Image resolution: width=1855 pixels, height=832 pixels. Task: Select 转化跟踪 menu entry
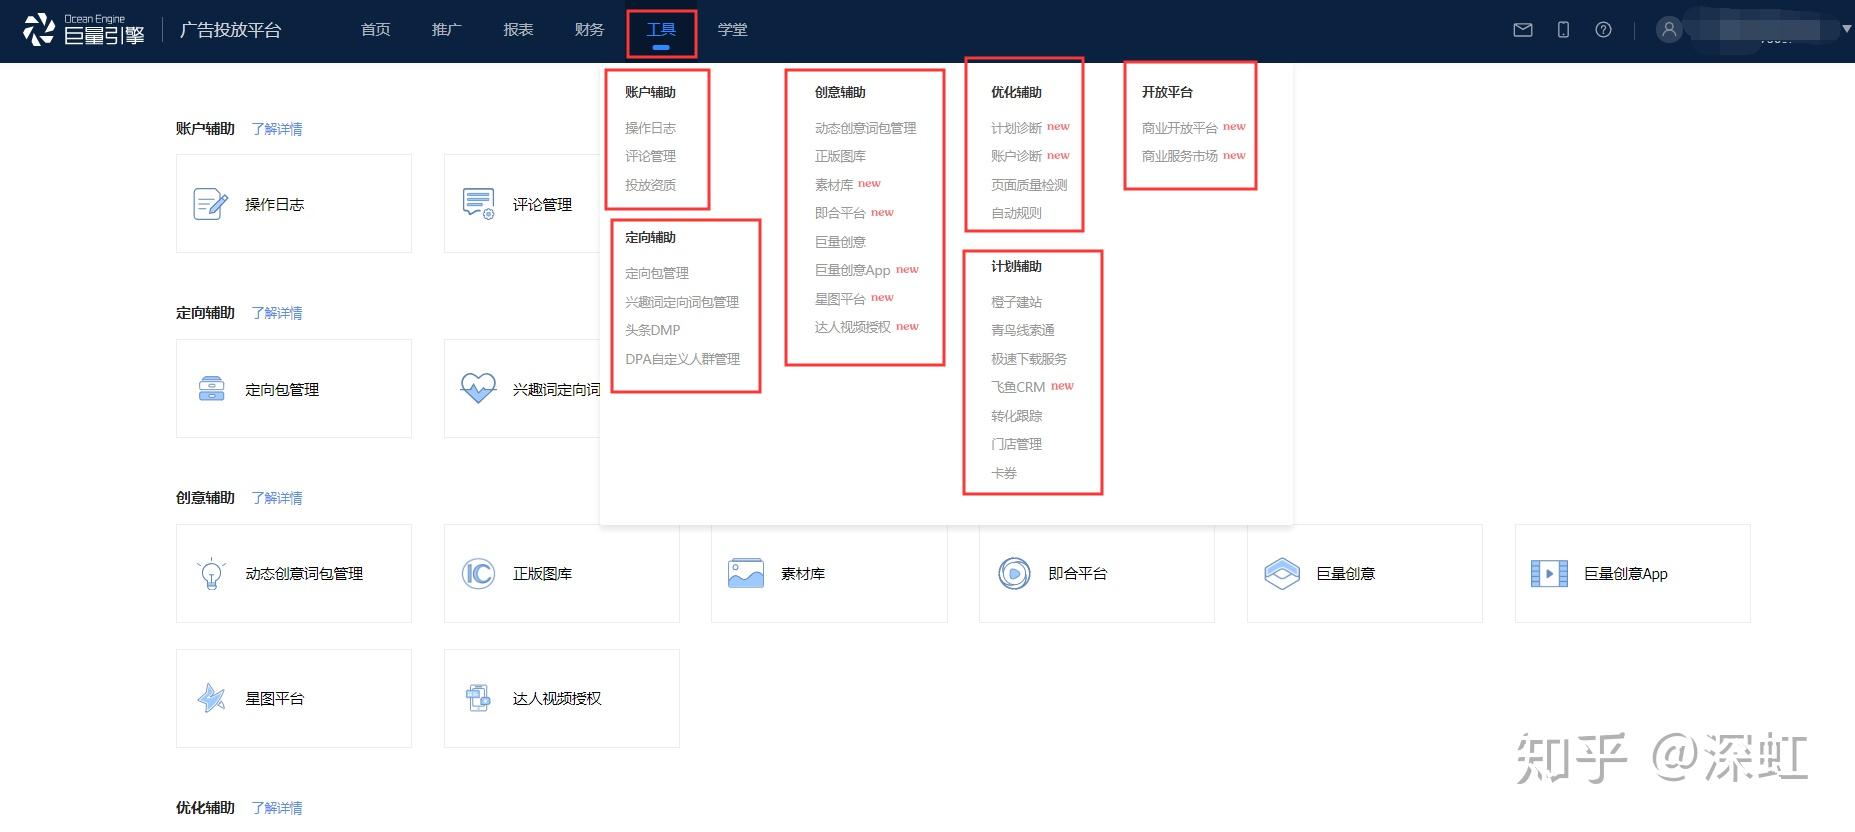point(1016,416)
